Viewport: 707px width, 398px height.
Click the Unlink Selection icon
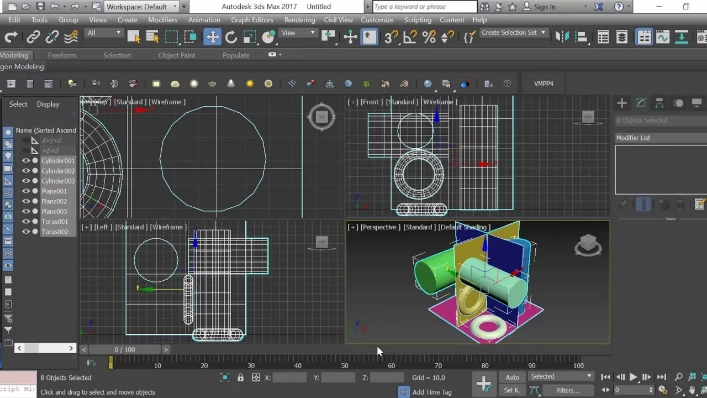coord(52,37)
